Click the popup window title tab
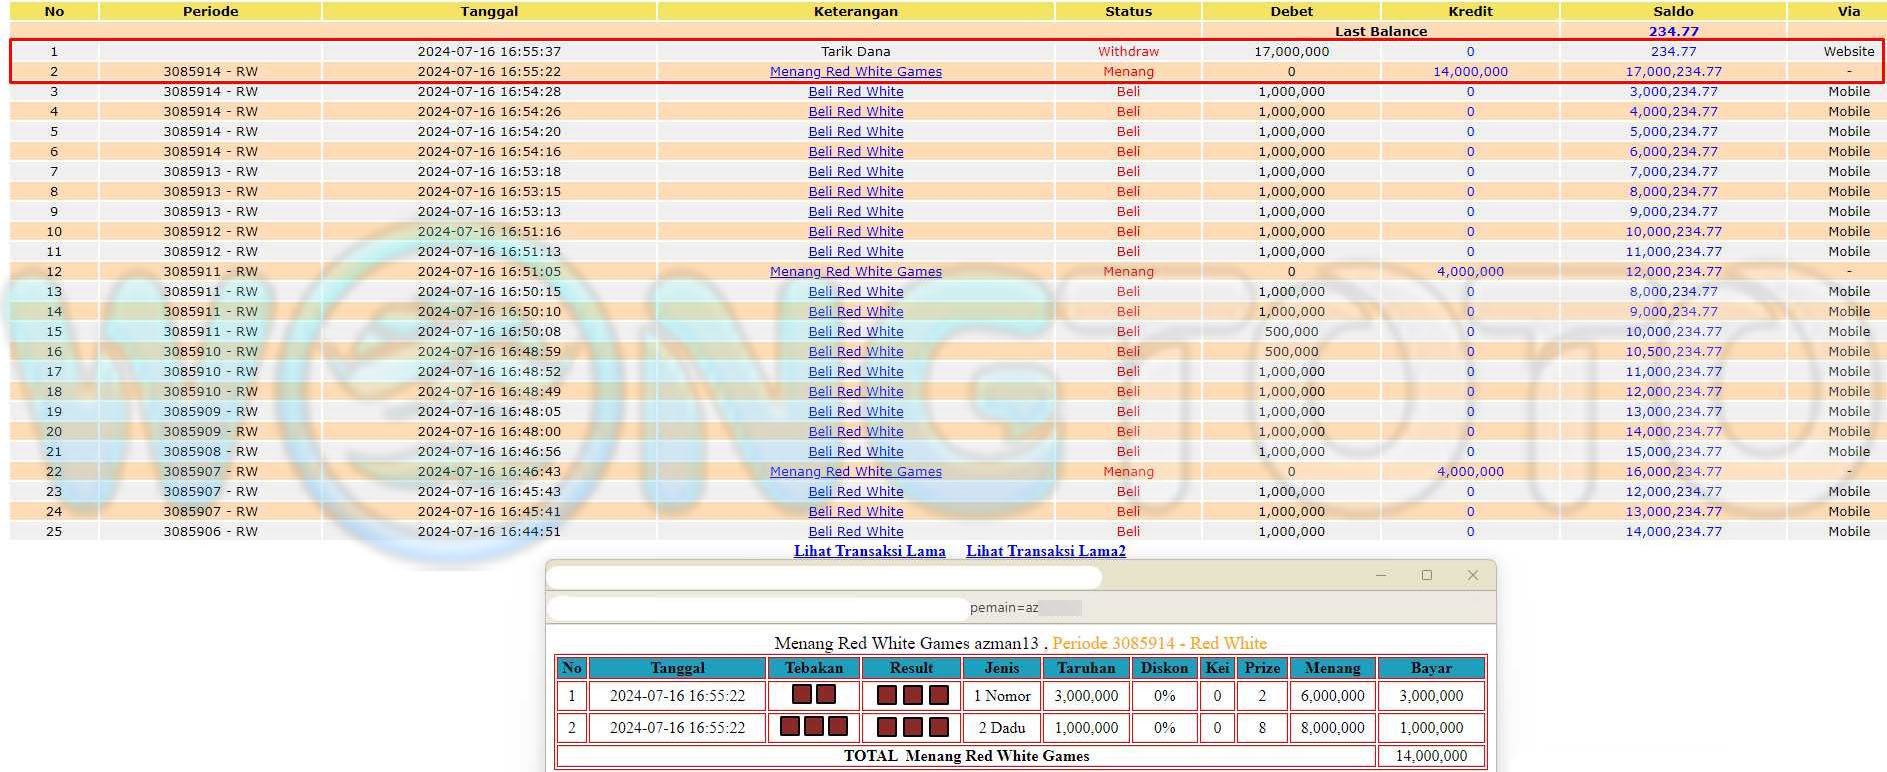Viewport: 1887px width, 772px height. (824, 577)
